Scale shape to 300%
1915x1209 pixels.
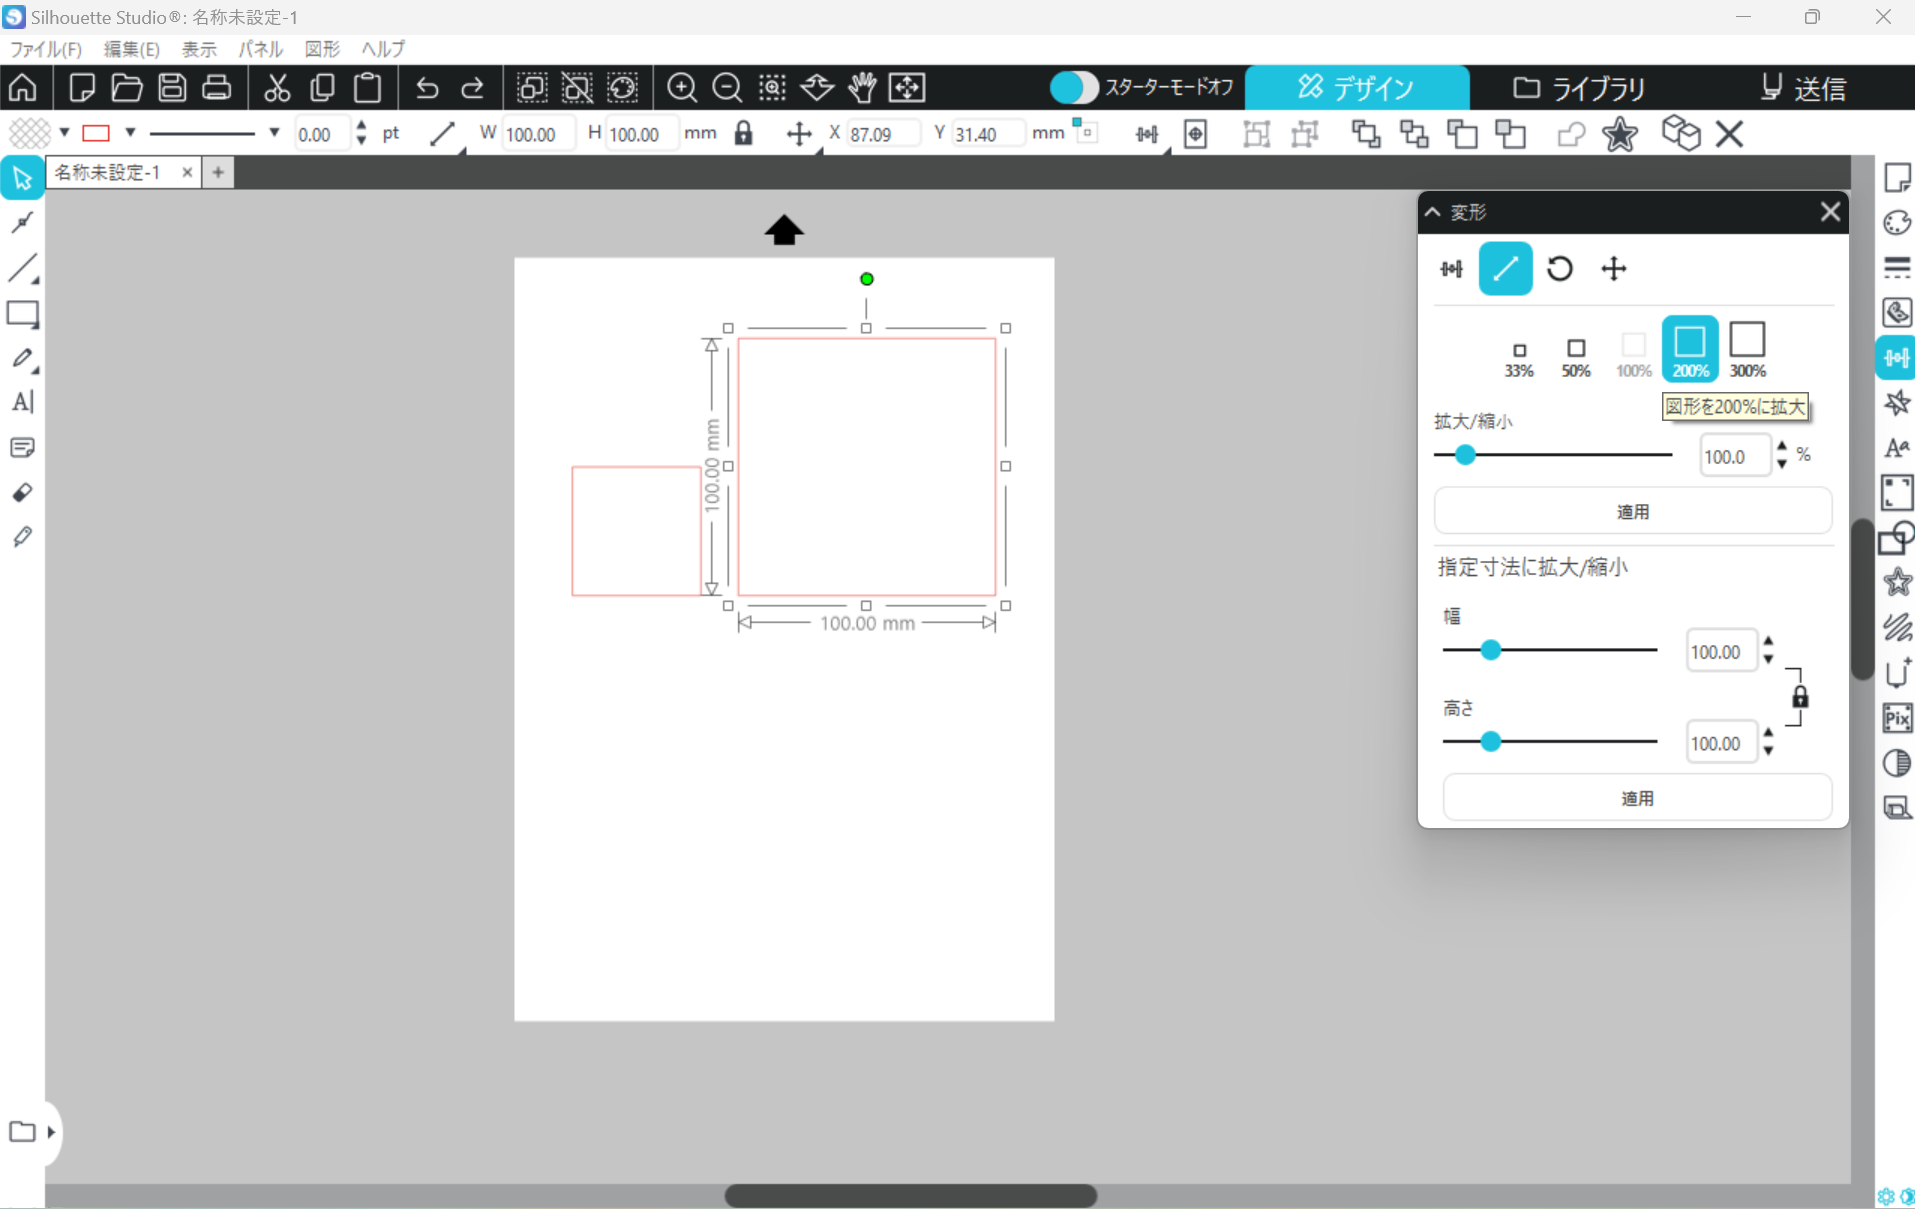click(x=1747, y=349)
